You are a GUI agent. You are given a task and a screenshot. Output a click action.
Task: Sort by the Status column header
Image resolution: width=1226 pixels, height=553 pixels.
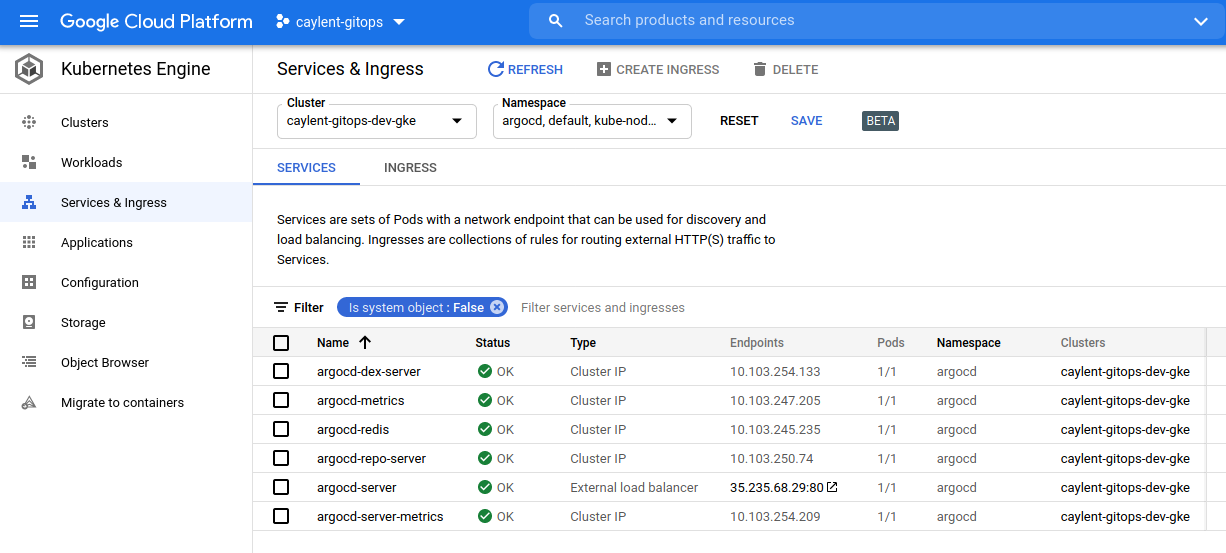click(492, 342)
